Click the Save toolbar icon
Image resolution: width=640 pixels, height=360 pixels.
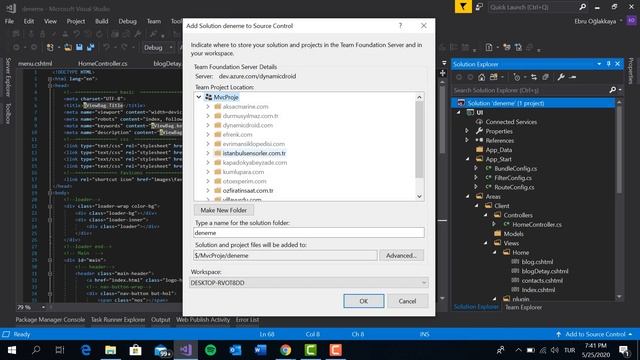pyautogui.click(x=79, y=48)
